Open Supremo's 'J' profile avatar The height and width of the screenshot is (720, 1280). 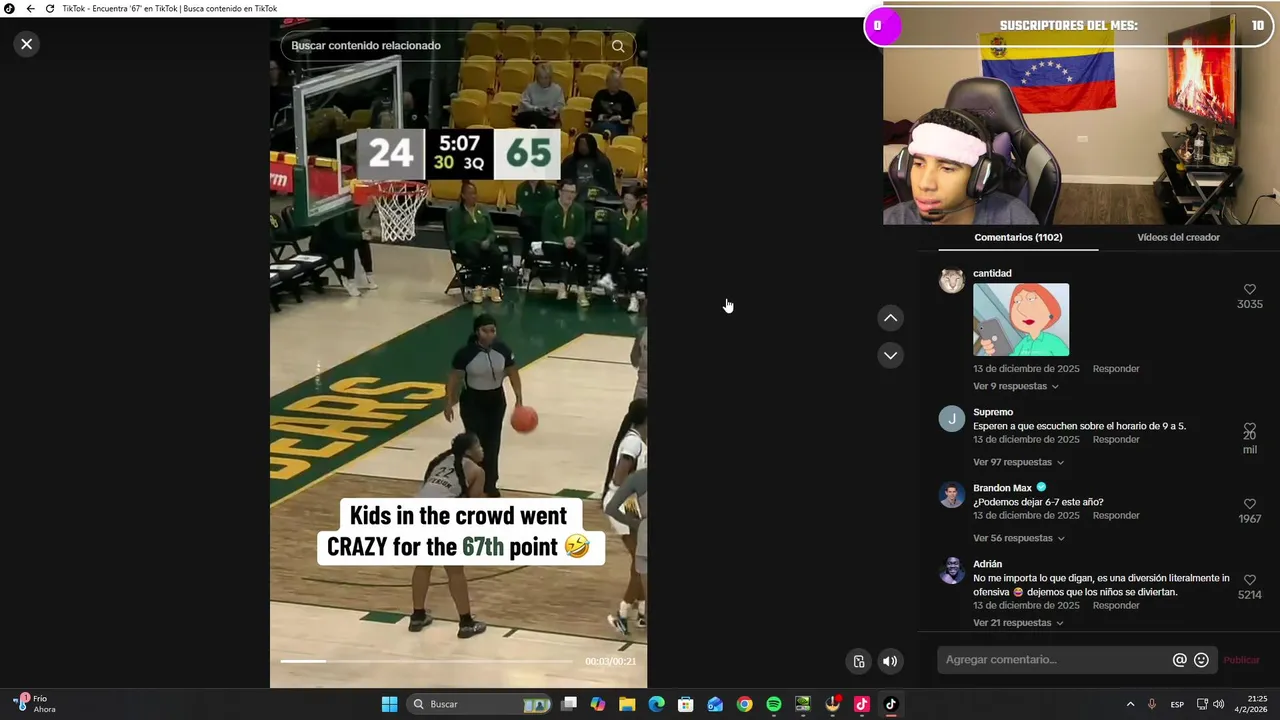pos(951,419)
